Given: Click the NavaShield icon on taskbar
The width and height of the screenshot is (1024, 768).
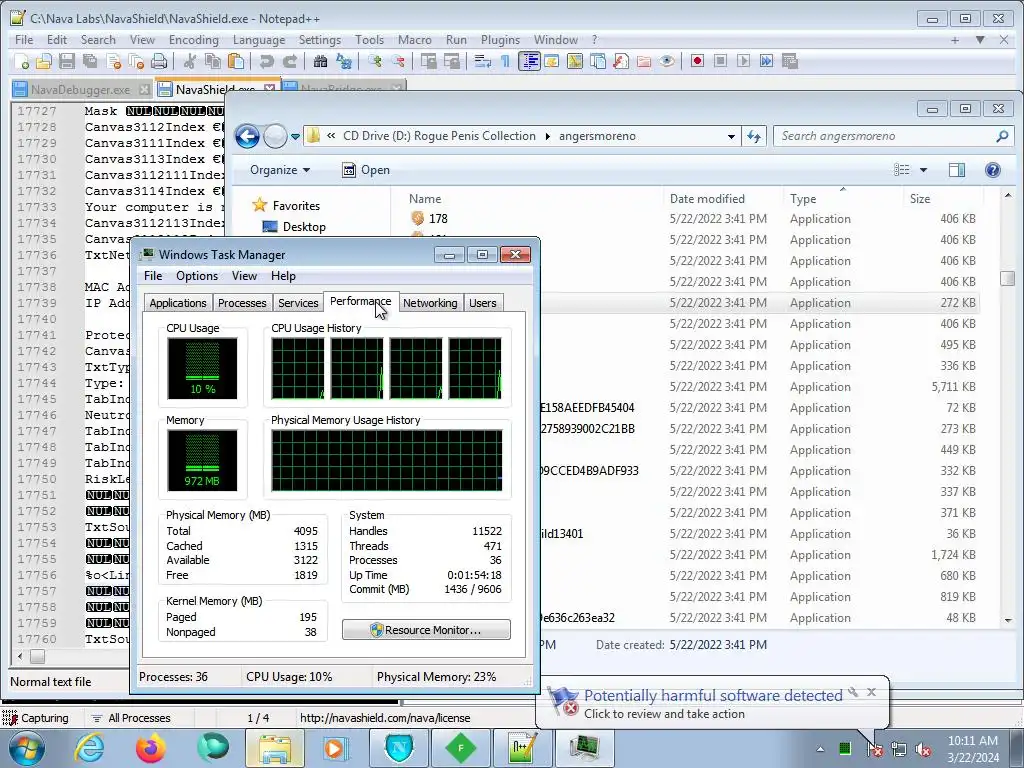Looking at the screenshot, I should pyautogui.click(x=399, y=748).
